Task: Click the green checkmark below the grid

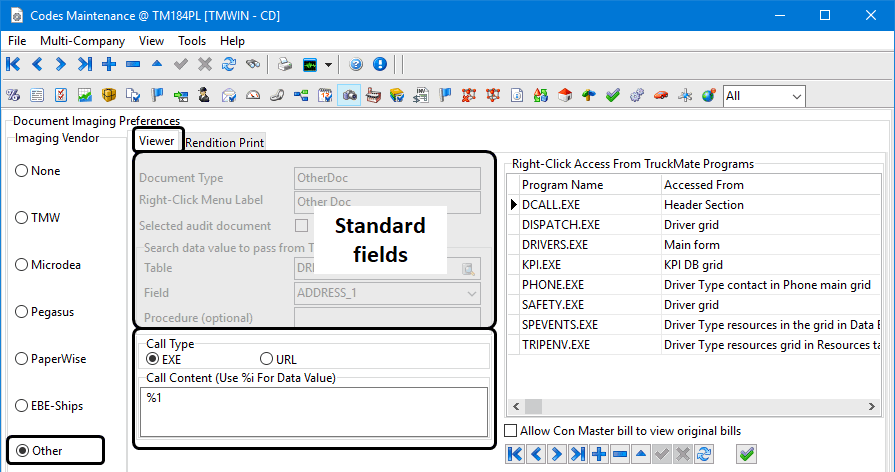Action: point(746,454)
